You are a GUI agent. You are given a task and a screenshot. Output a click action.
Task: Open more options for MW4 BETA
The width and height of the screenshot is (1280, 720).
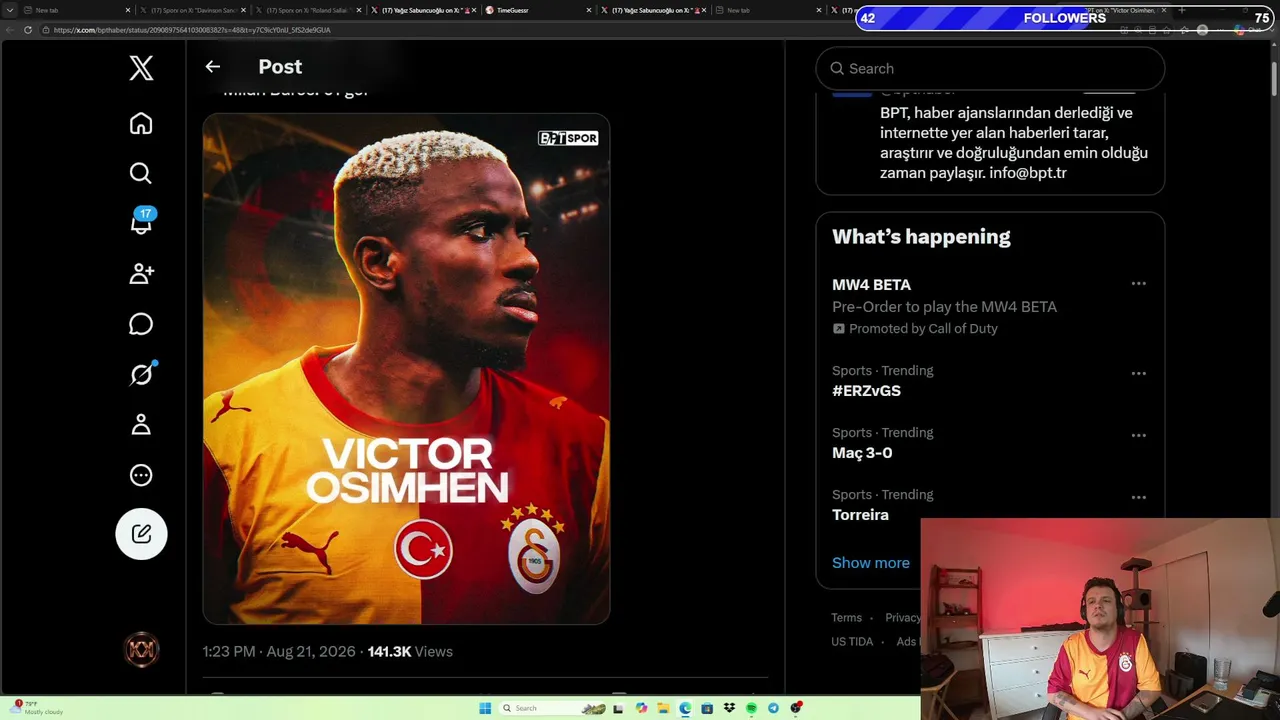1138,284
